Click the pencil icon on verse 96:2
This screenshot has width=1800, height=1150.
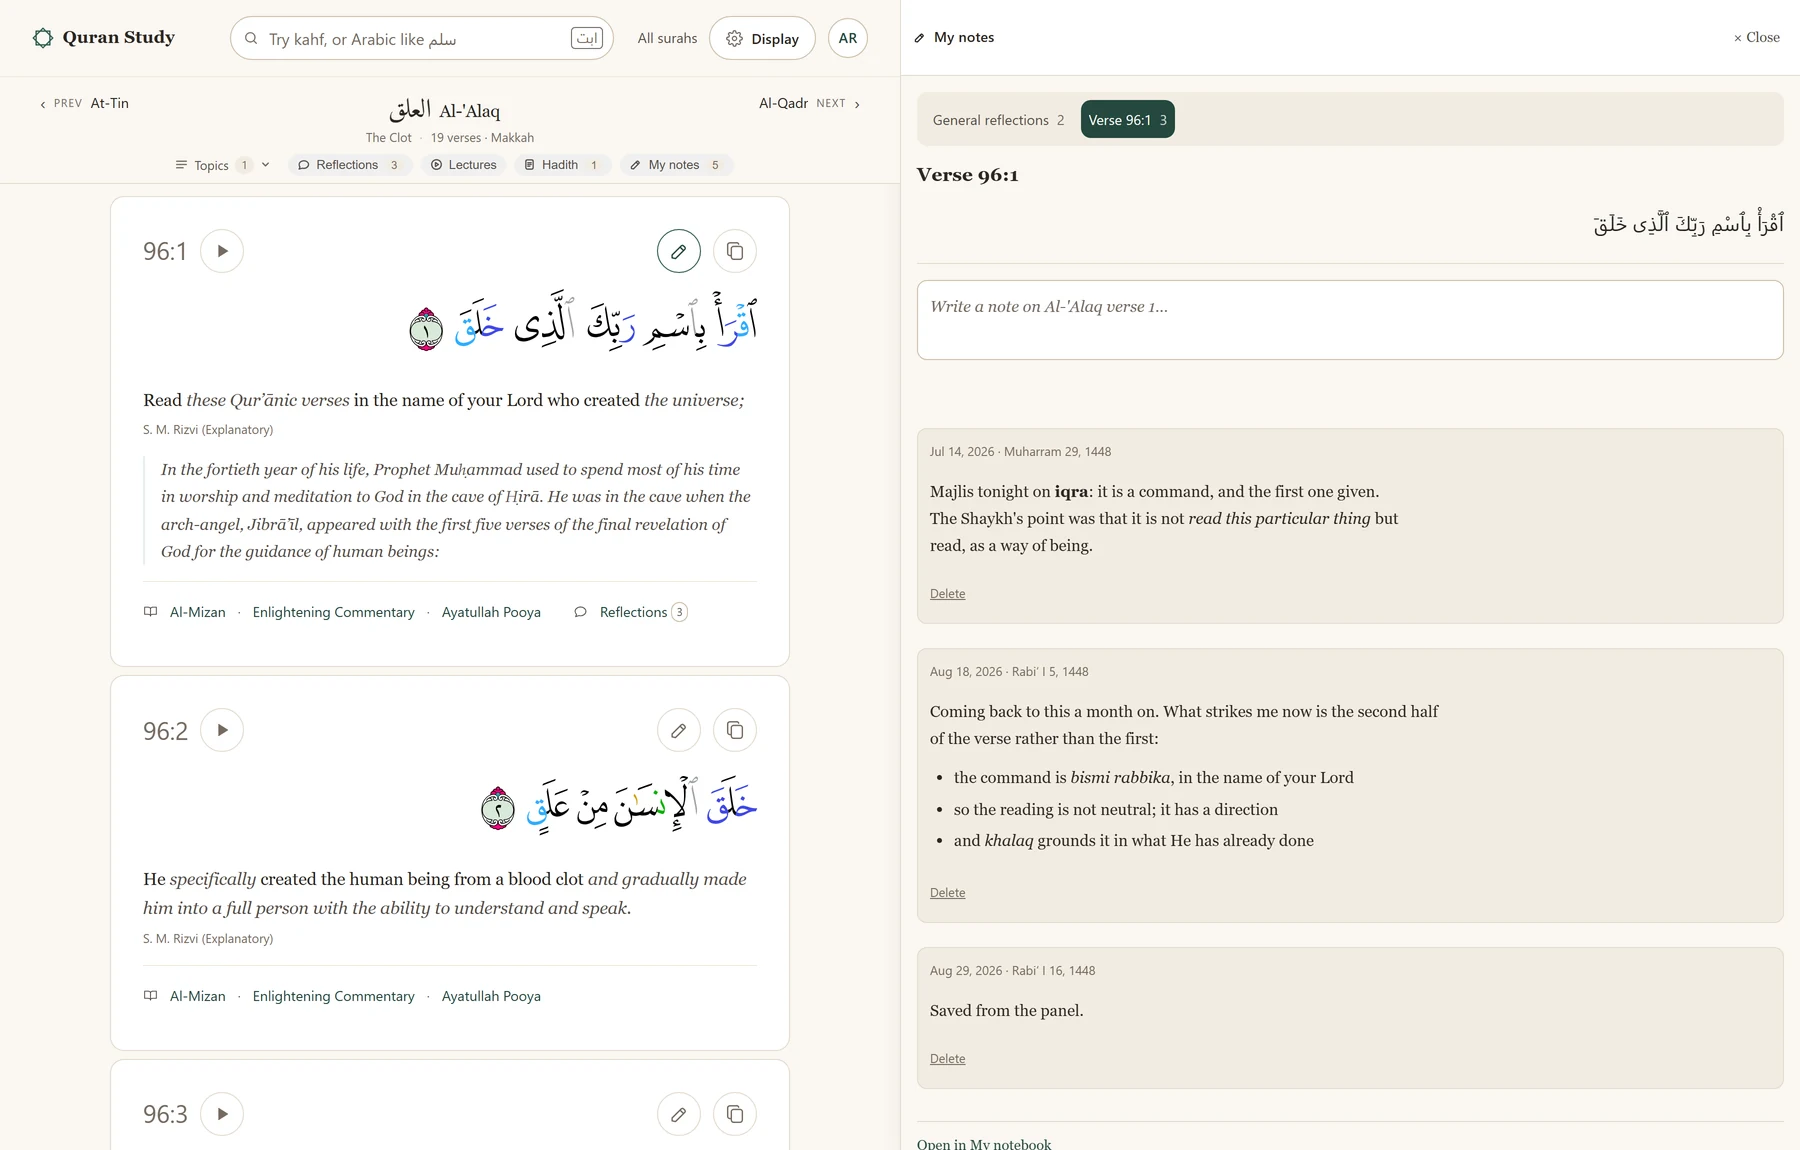coord(679,730)
